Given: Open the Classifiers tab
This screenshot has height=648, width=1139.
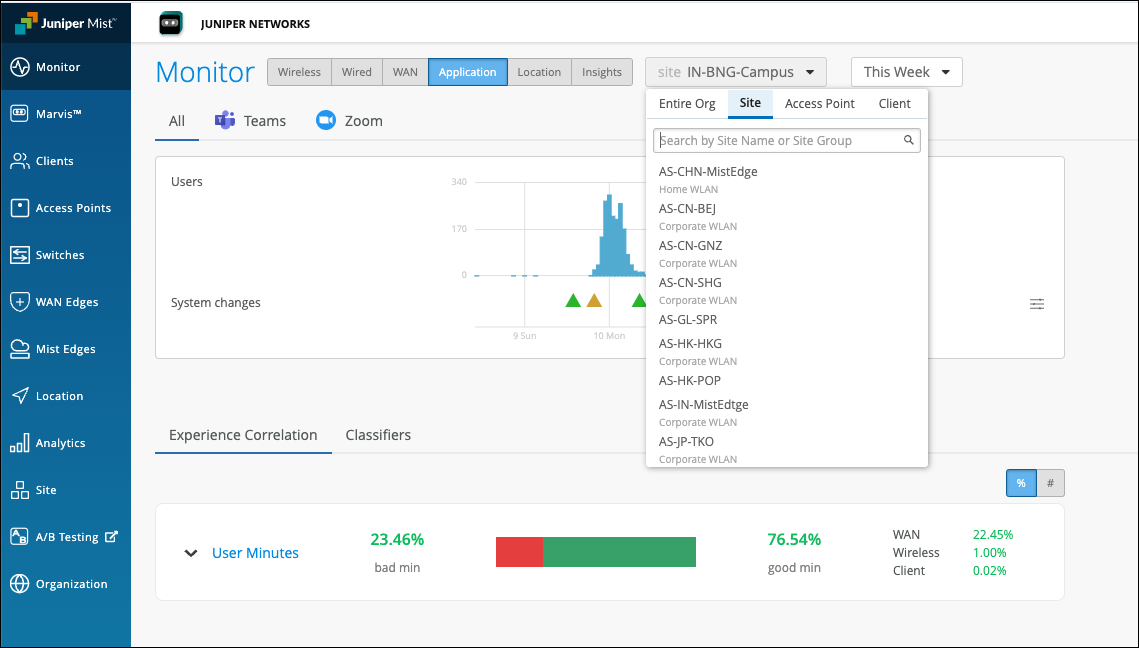Looking at the screenshot, I should click(x=378, y=435).
